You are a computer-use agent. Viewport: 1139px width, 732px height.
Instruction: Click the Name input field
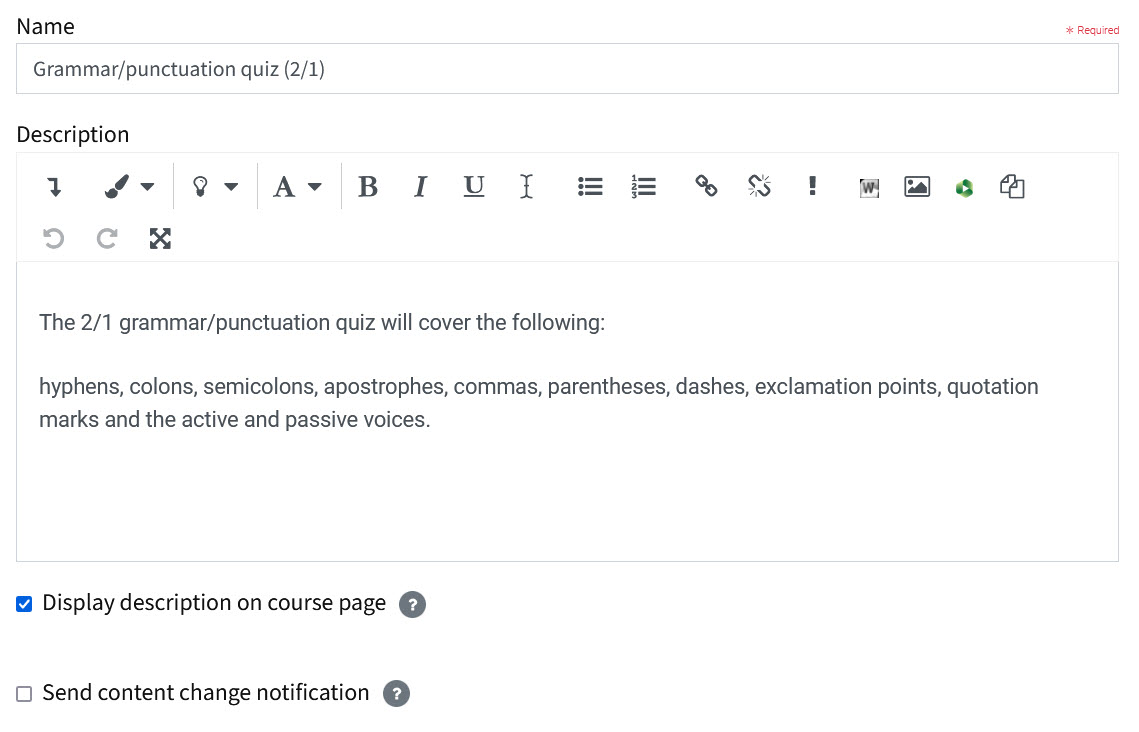click(x=567, y=69)
